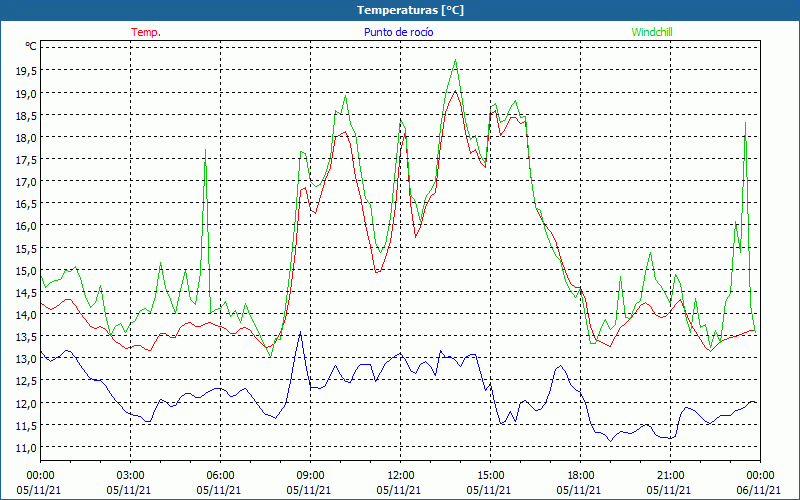Click the 12,5 y-axis value
Image resolution: width=800 pixels, height=500 pixels.
27,381
